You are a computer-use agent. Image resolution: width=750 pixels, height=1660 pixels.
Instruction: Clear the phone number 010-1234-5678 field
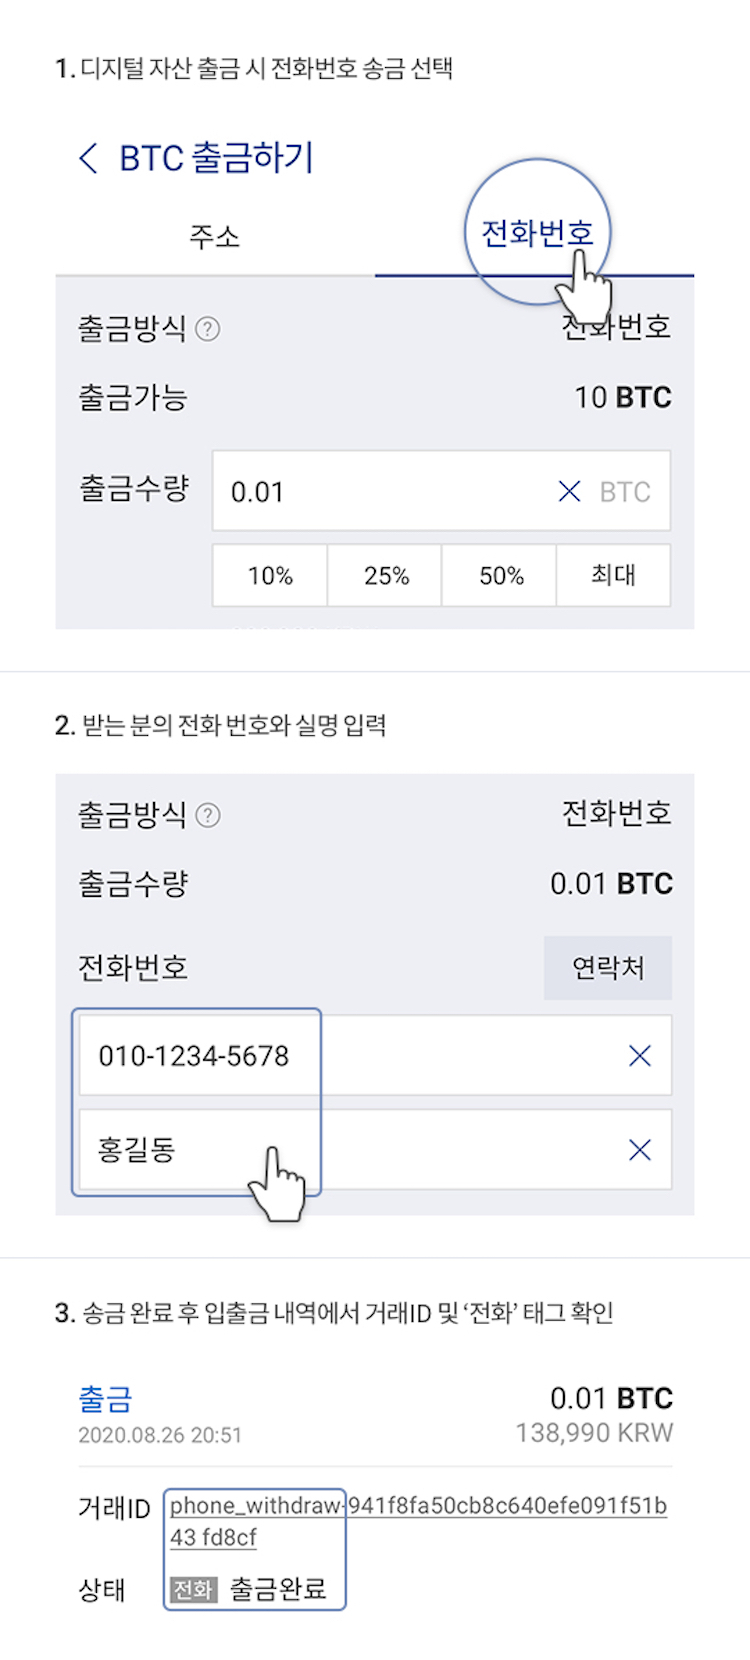click(640, 1056)
